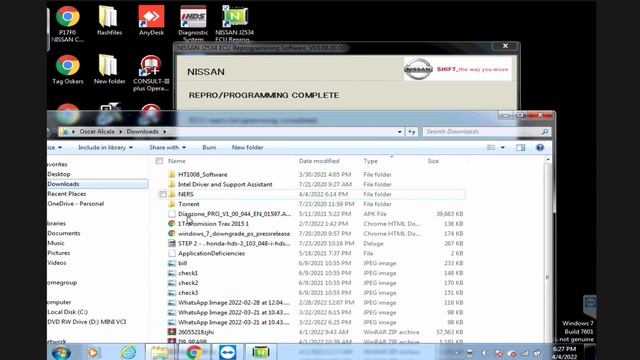
Task: Expand the Oscar Alcala breadcrumb arrow
Action: click(x=120, y=131)
